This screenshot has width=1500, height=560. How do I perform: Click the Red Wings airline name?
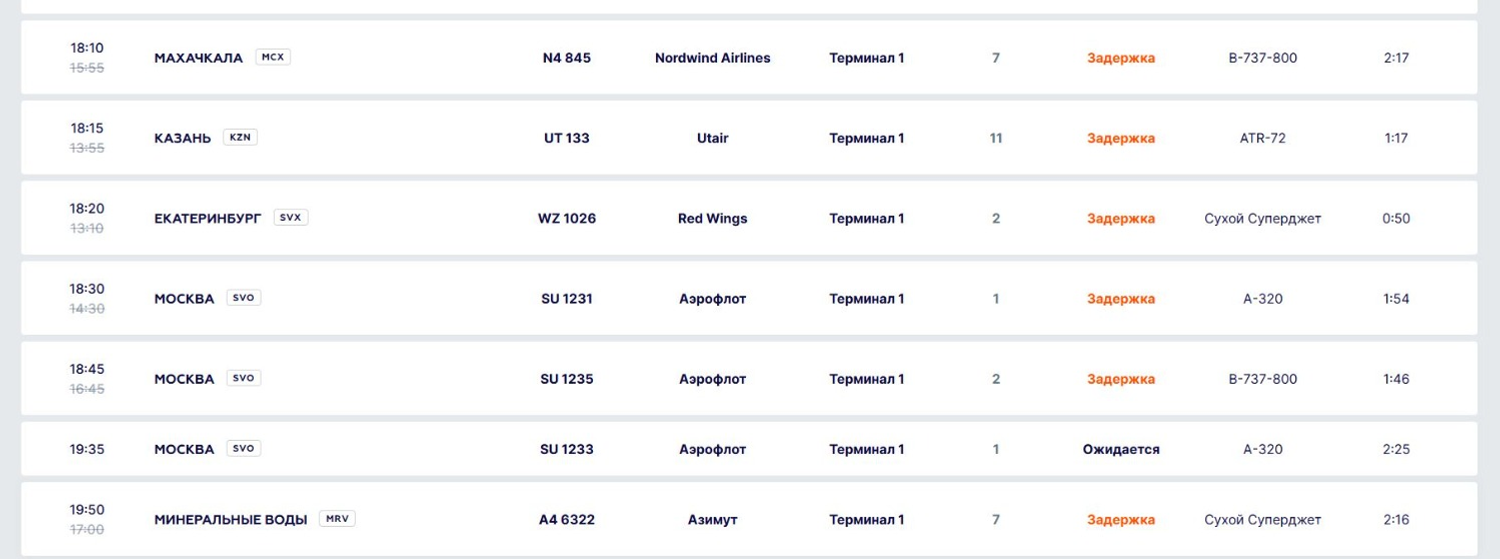tap(712, 218)
